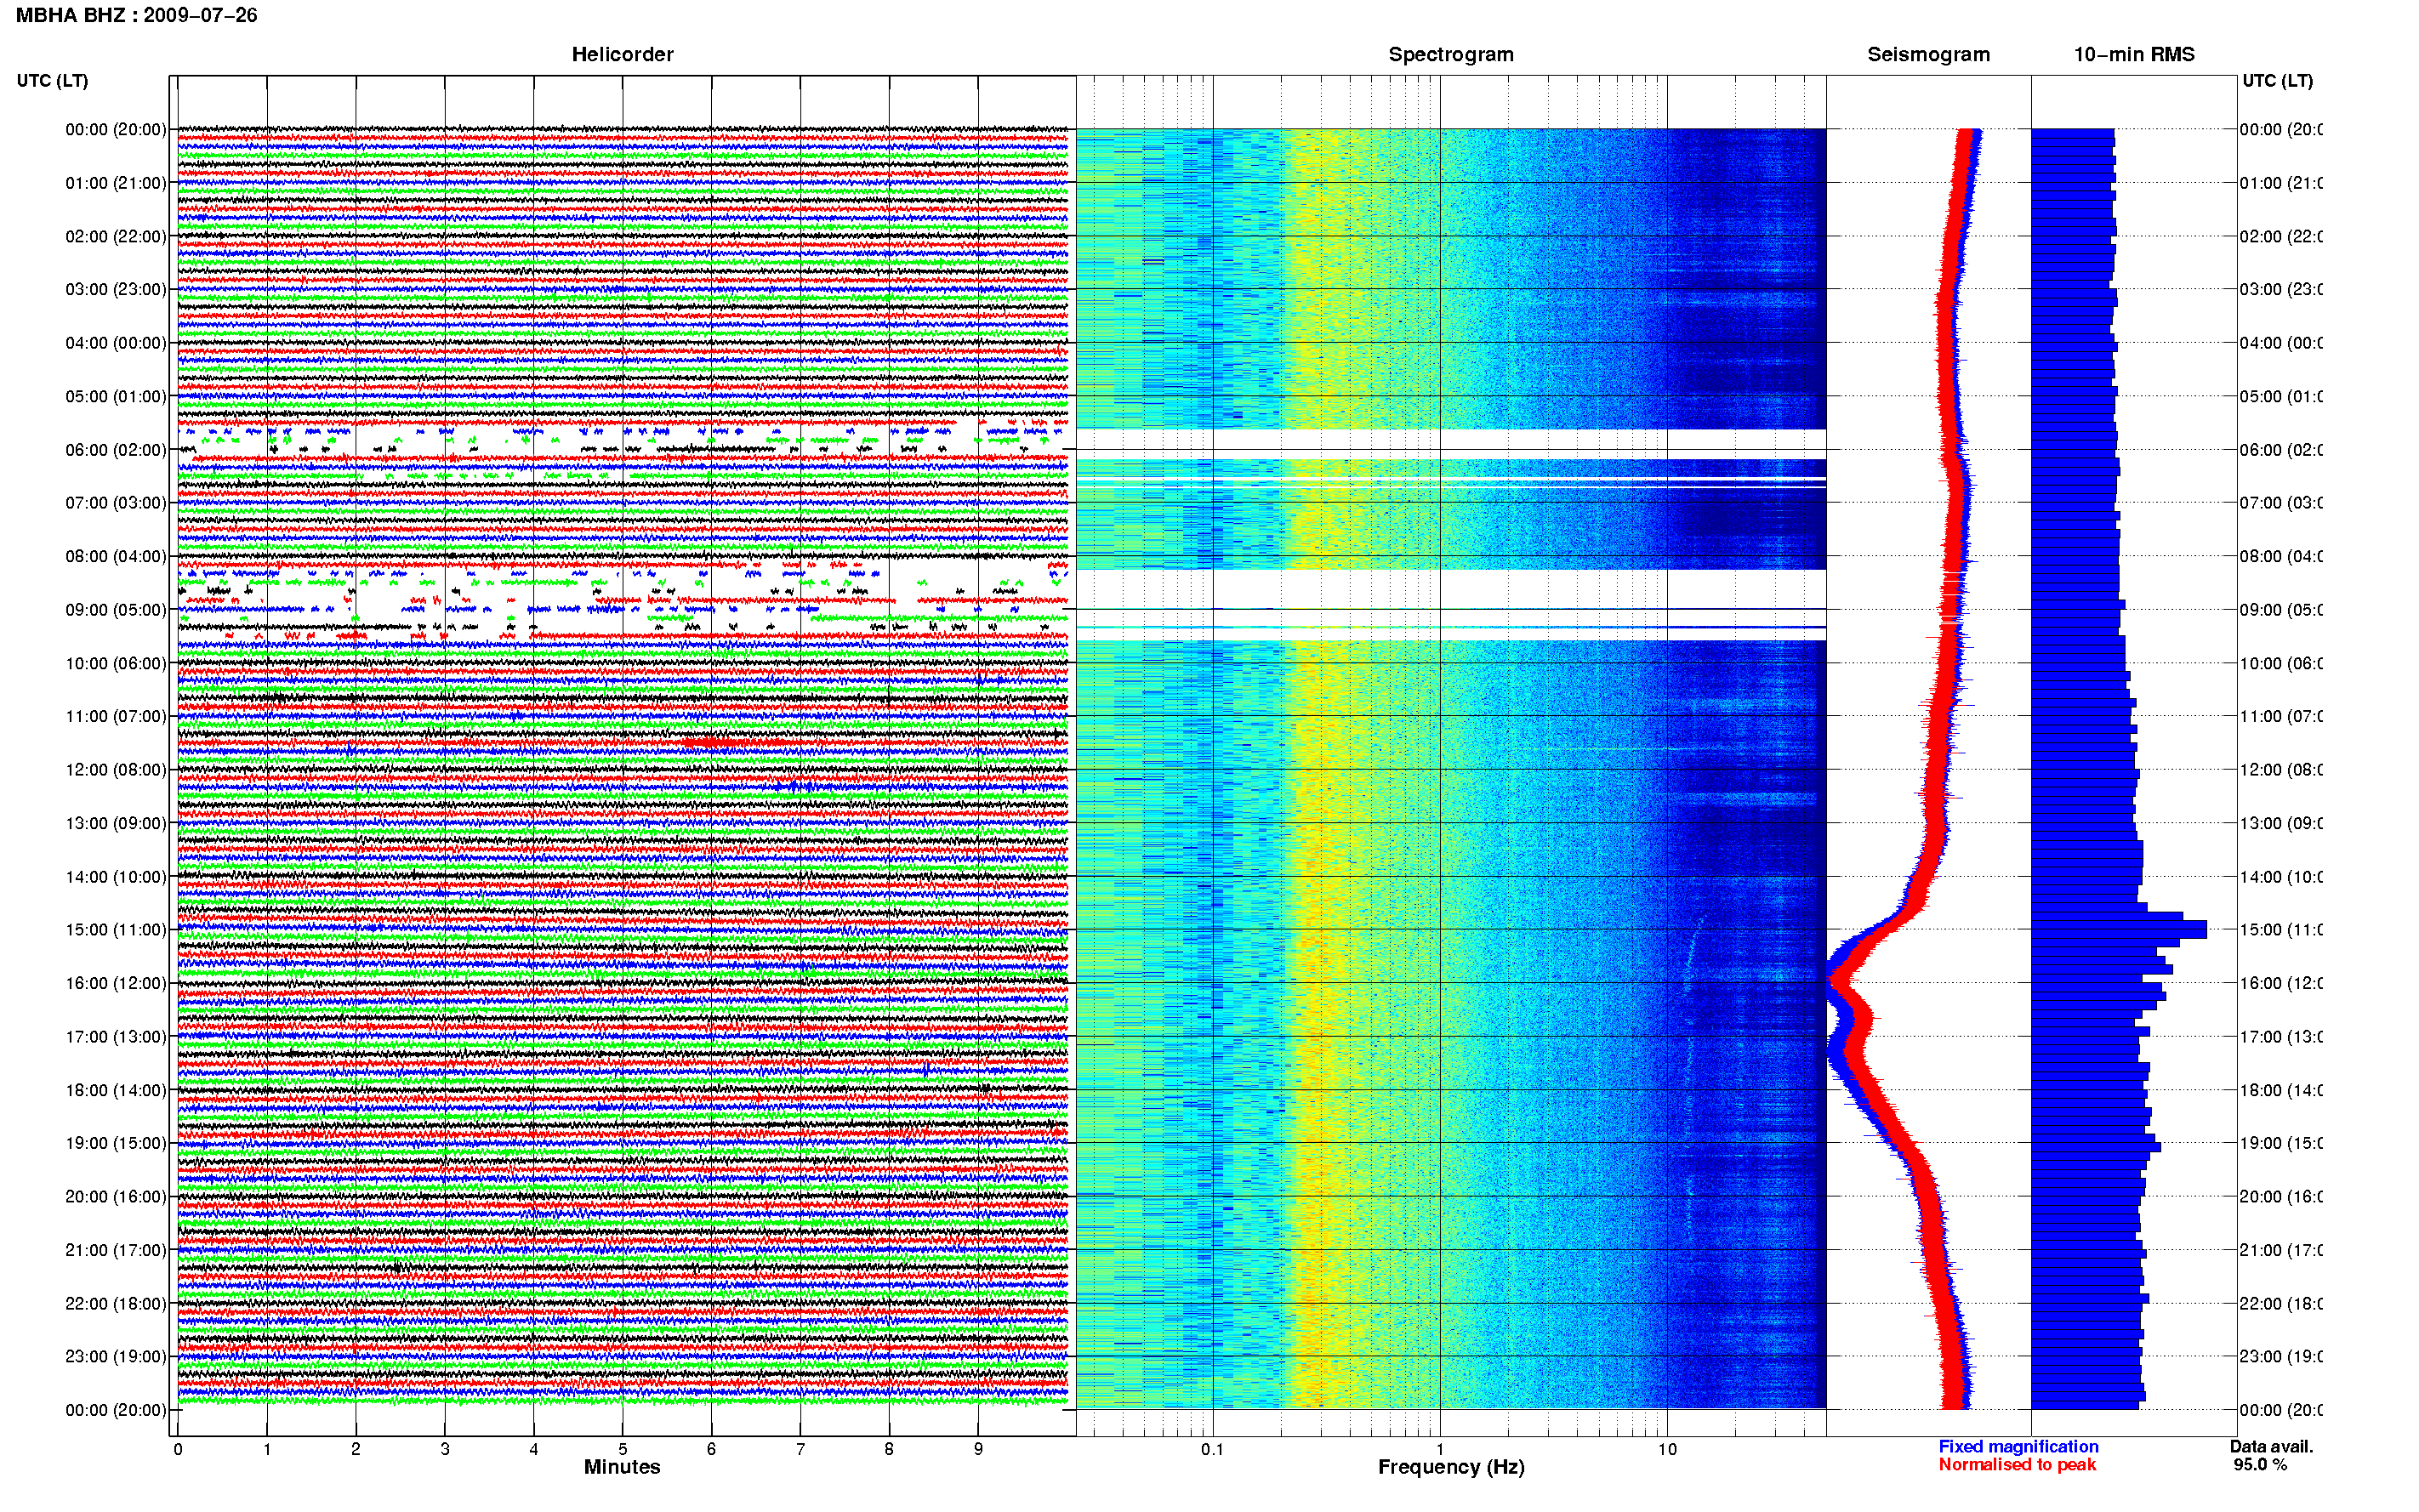Click the left 12:00 (08:00) time label
Viewport: 2419px width, 1512px height.
[116, 770]
